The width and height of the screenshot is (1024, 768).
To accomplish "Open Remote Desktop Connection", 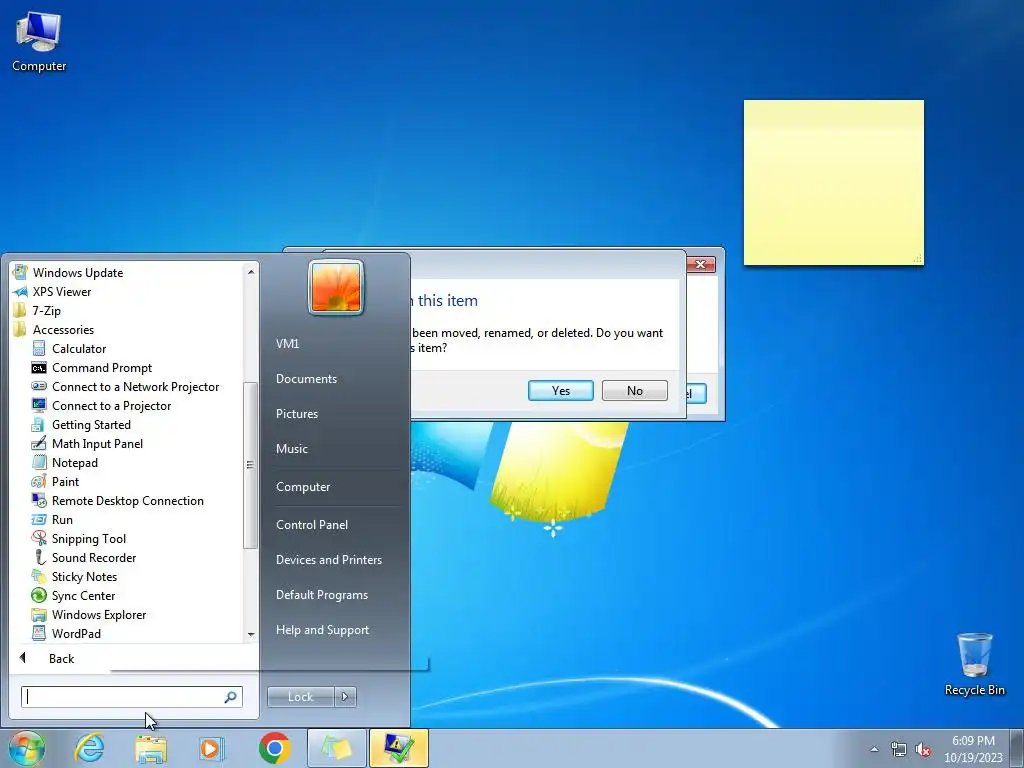I will pos(127,500).
